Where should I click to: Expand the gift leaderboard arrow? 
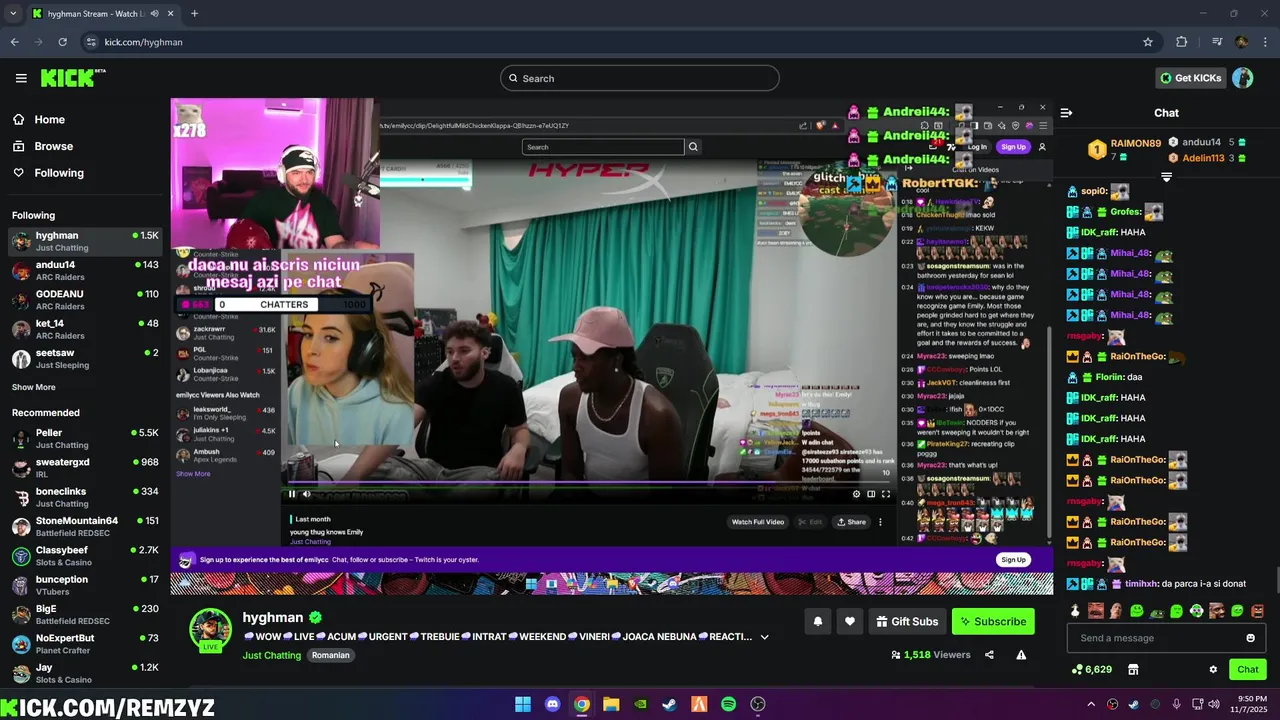click(1166, 177)
